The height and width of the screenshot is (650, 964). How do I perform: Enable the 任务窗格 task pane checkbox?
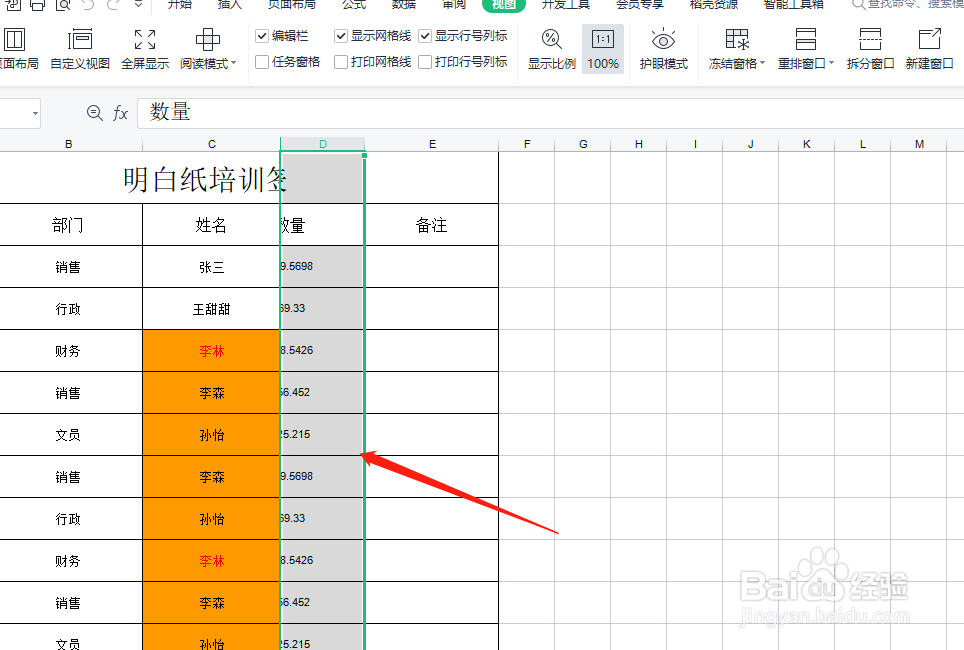click(262, 62)
